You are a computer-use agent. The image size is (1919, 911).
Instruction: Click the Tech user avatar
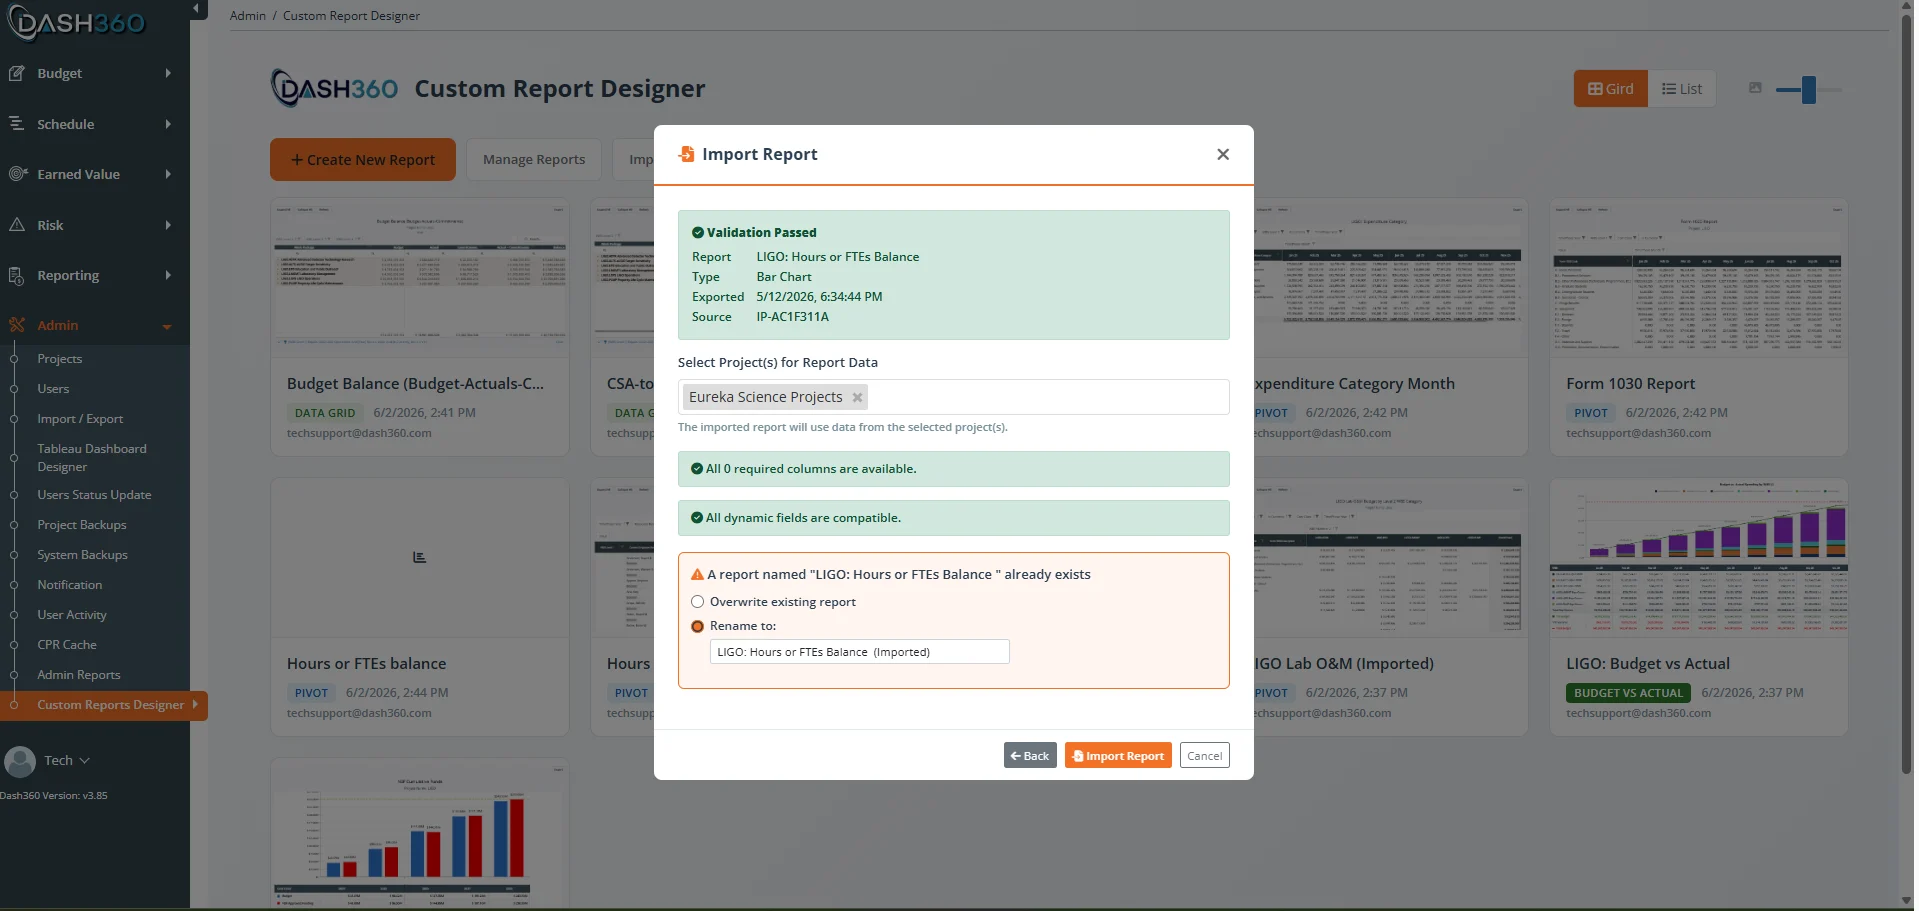tap(20, 761)
